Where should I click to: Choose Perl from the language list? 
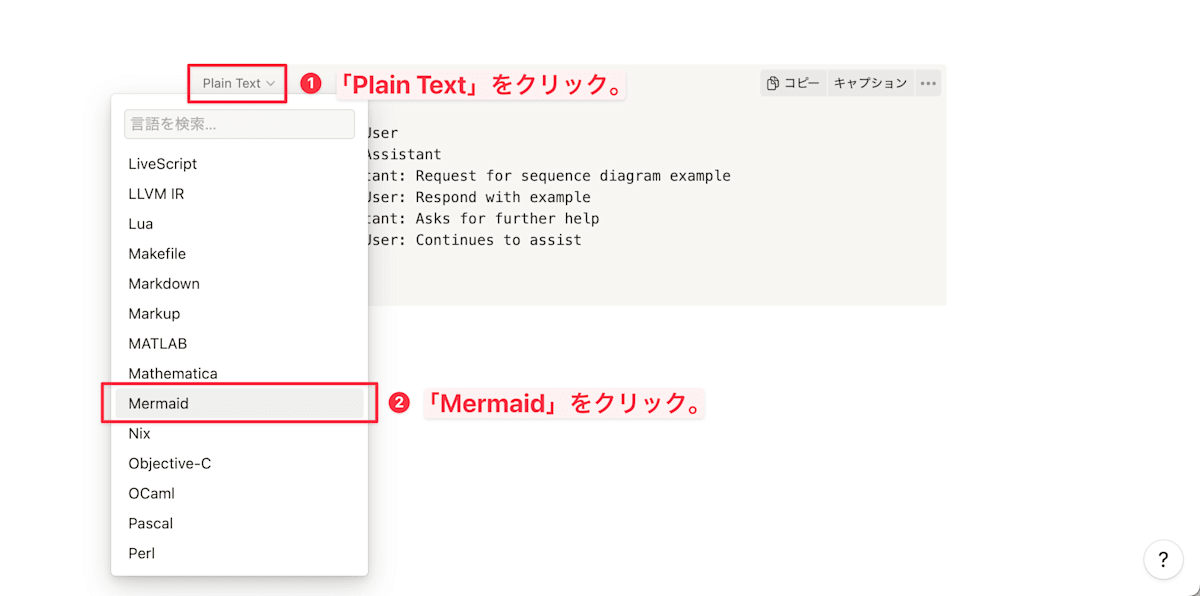[x=239, y=554]
